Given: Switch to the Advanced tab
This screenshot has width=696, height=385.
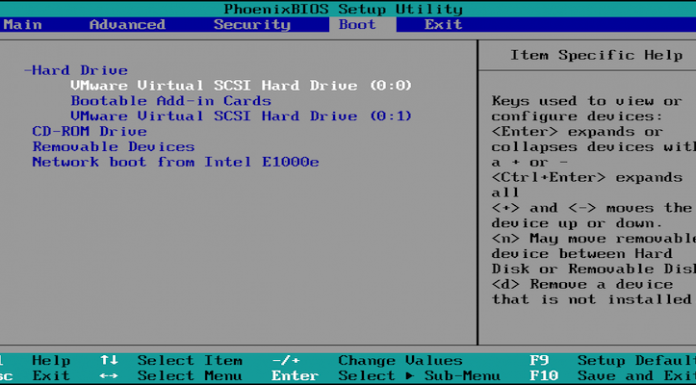Looking at the screenshot, I should click(127, 24).
